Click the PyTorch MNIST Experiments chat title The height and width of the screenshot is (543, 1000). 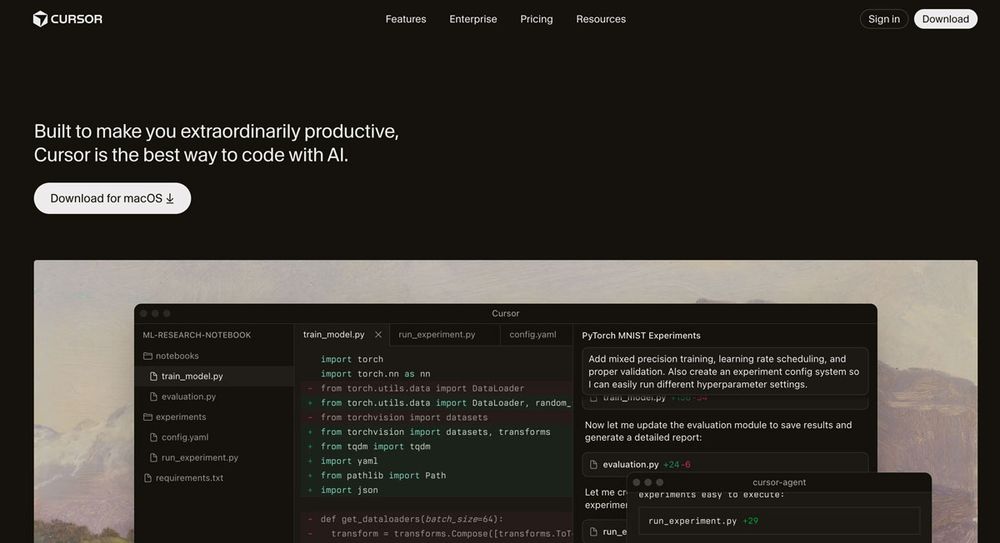641,336
